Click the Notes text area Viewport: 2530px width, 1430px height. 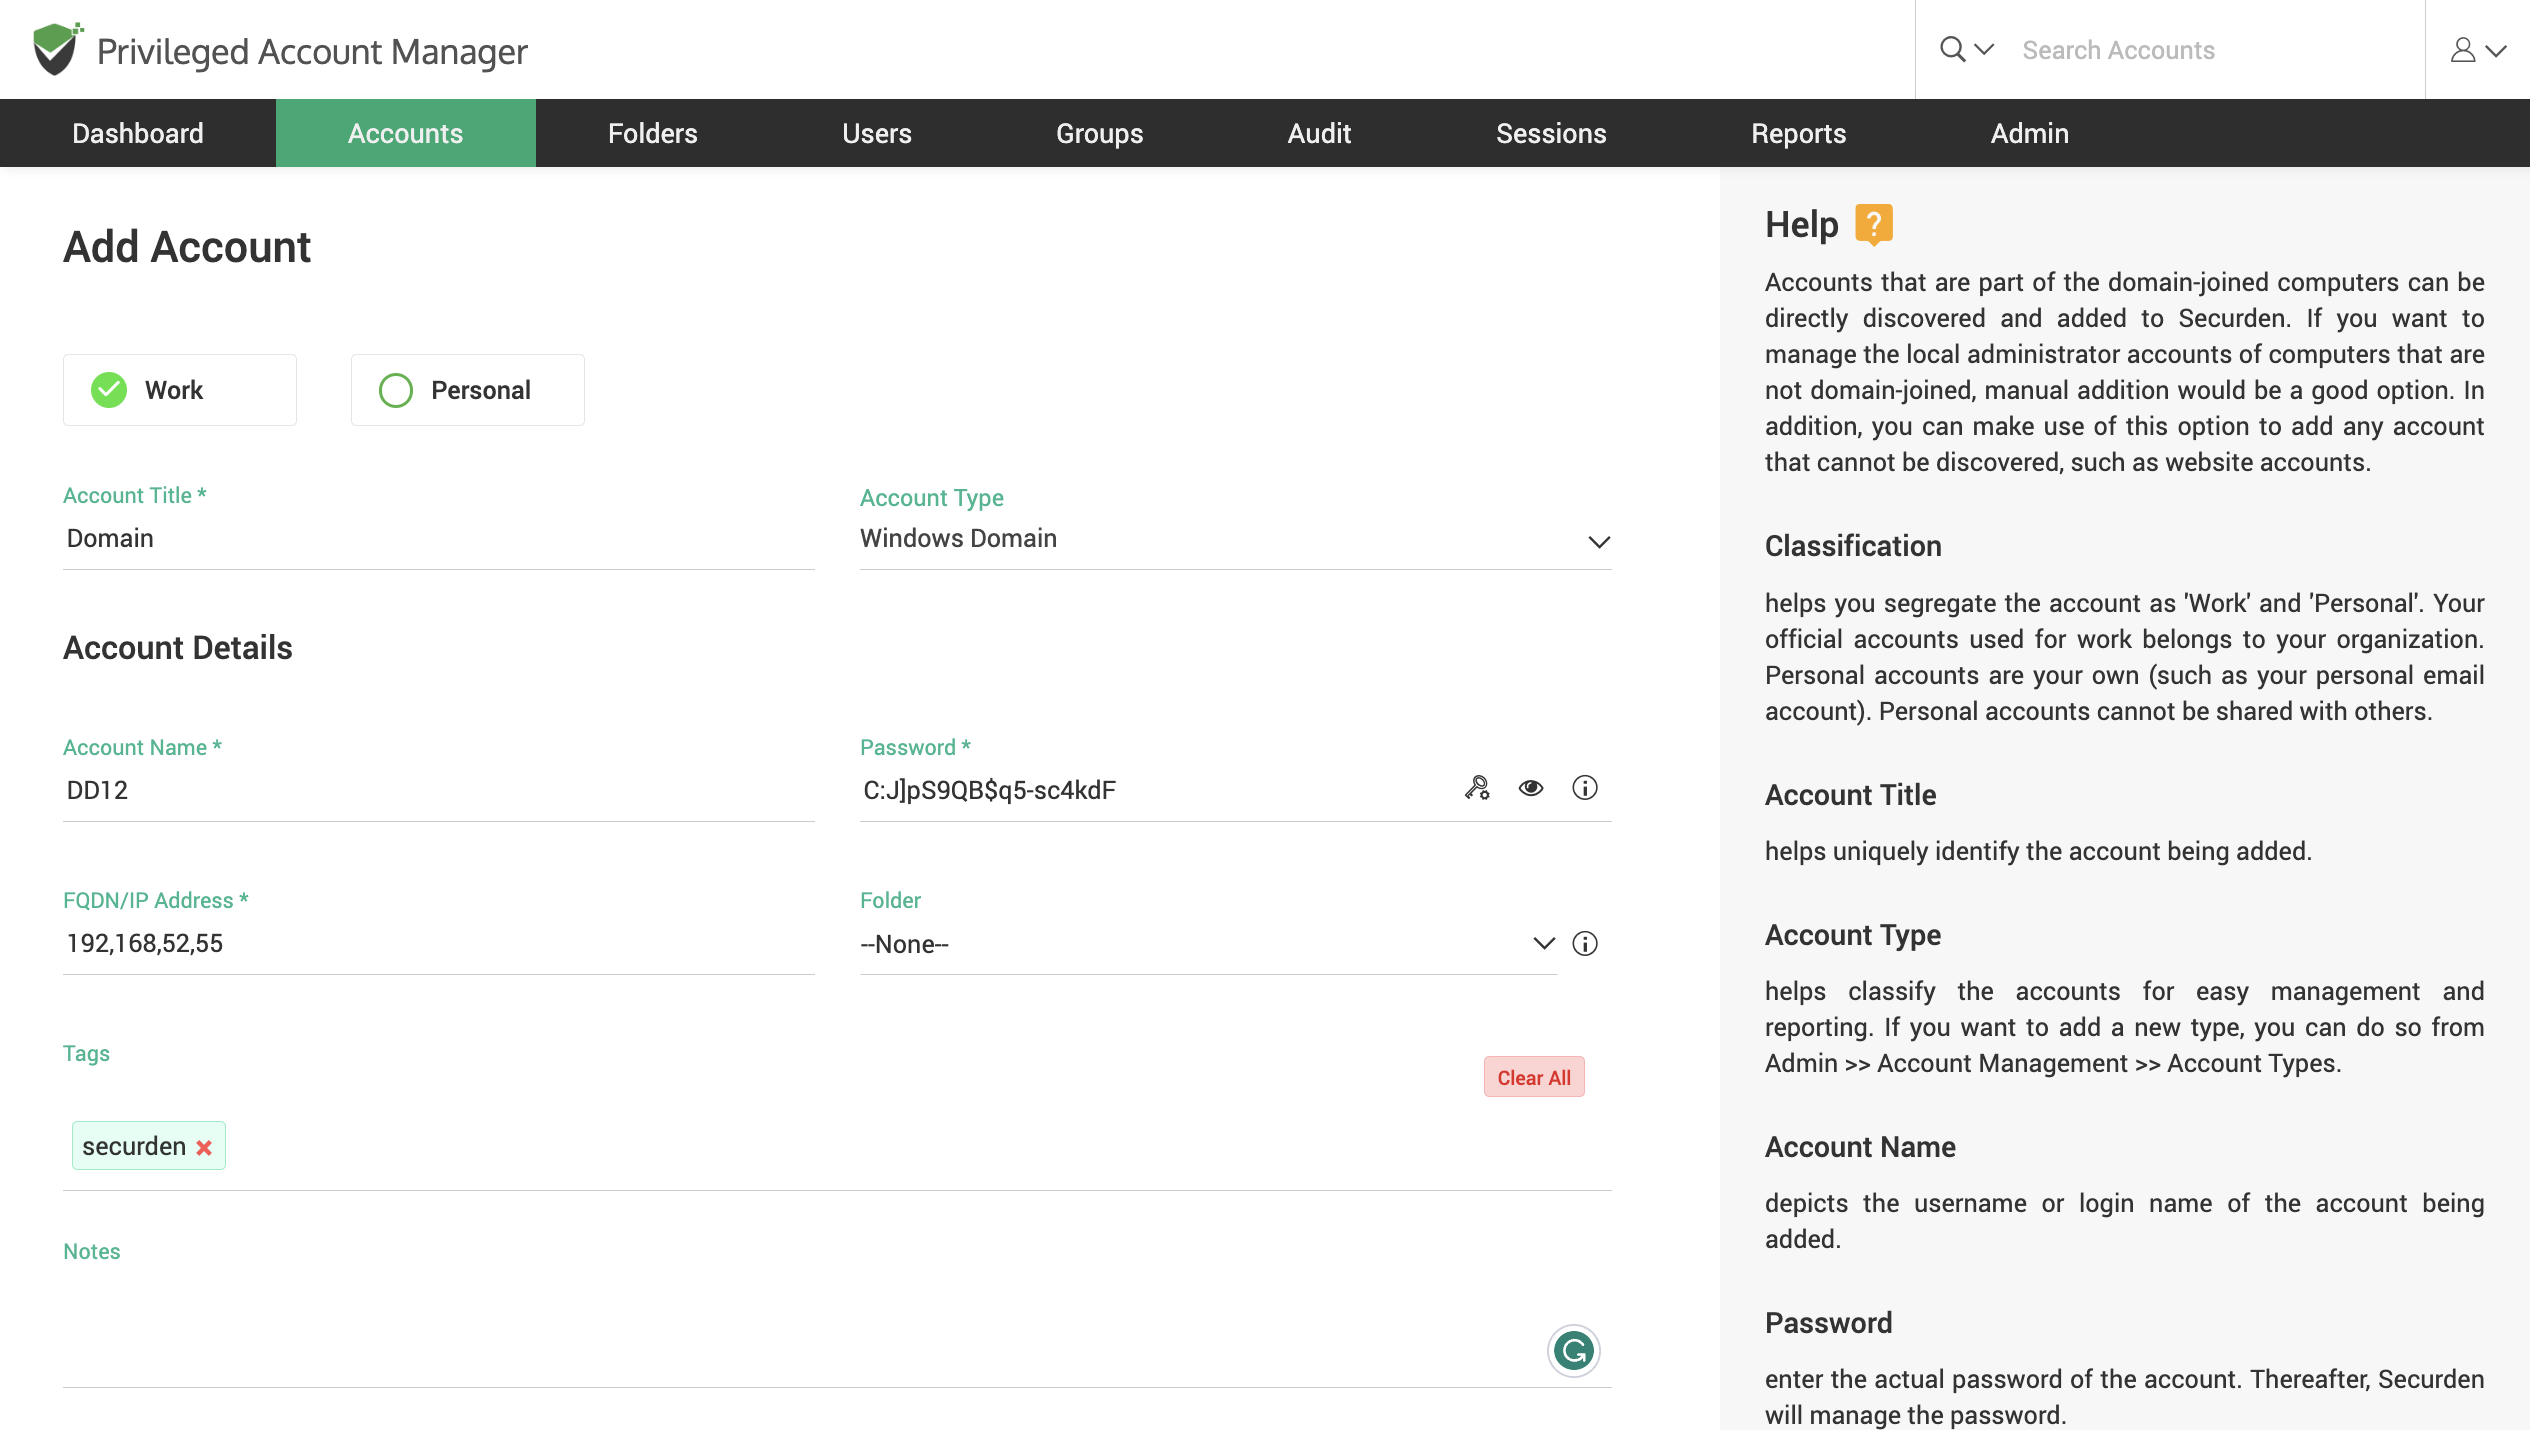pyautogui.click(x=837, y=1330)
